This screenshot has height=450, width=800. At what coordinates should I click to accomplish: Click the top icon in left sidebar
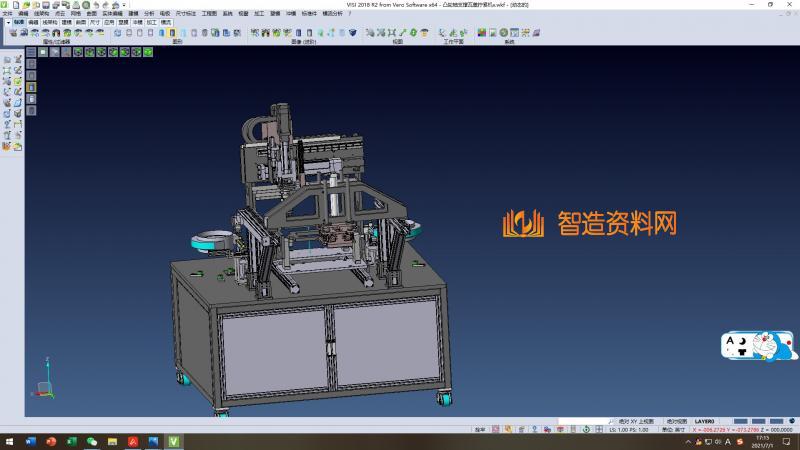coord(7,60)
